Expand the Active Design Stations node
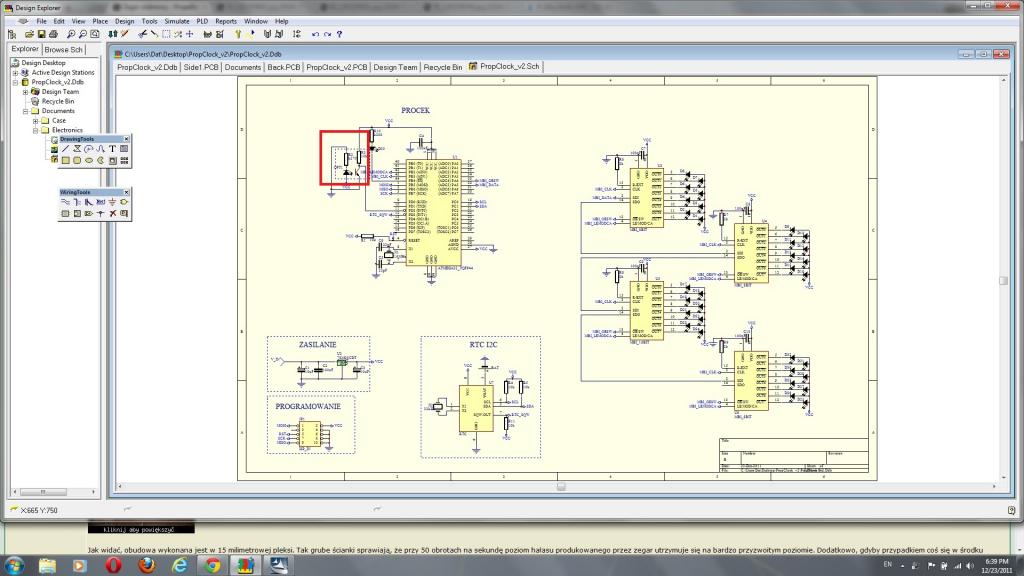The image size is (1024, 576). coord(15,73)
